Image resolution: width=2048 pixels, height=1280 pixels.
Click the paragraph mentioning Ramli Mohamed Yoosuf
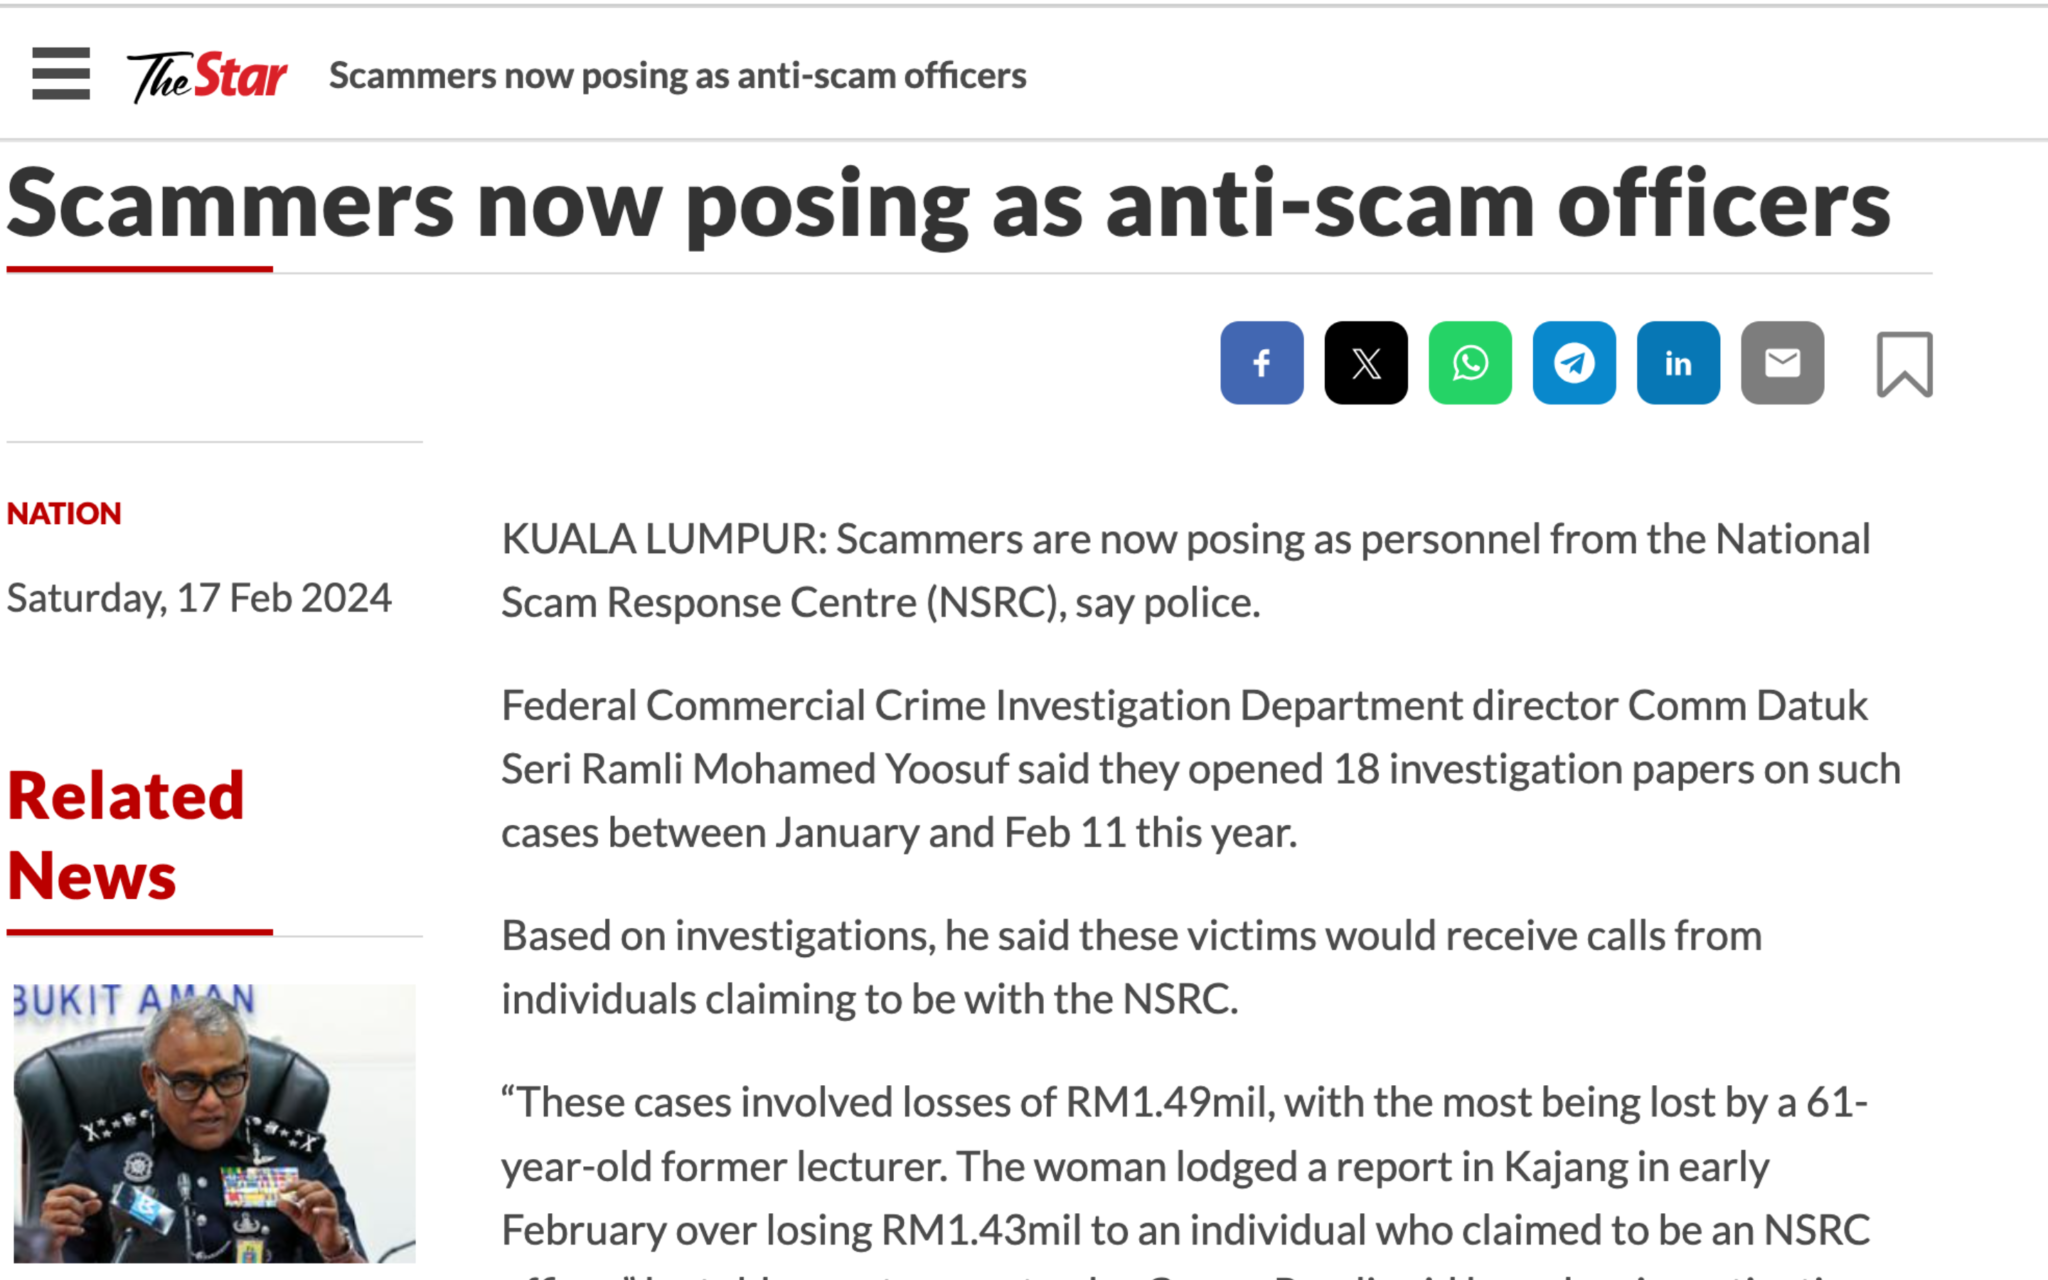1200,768
